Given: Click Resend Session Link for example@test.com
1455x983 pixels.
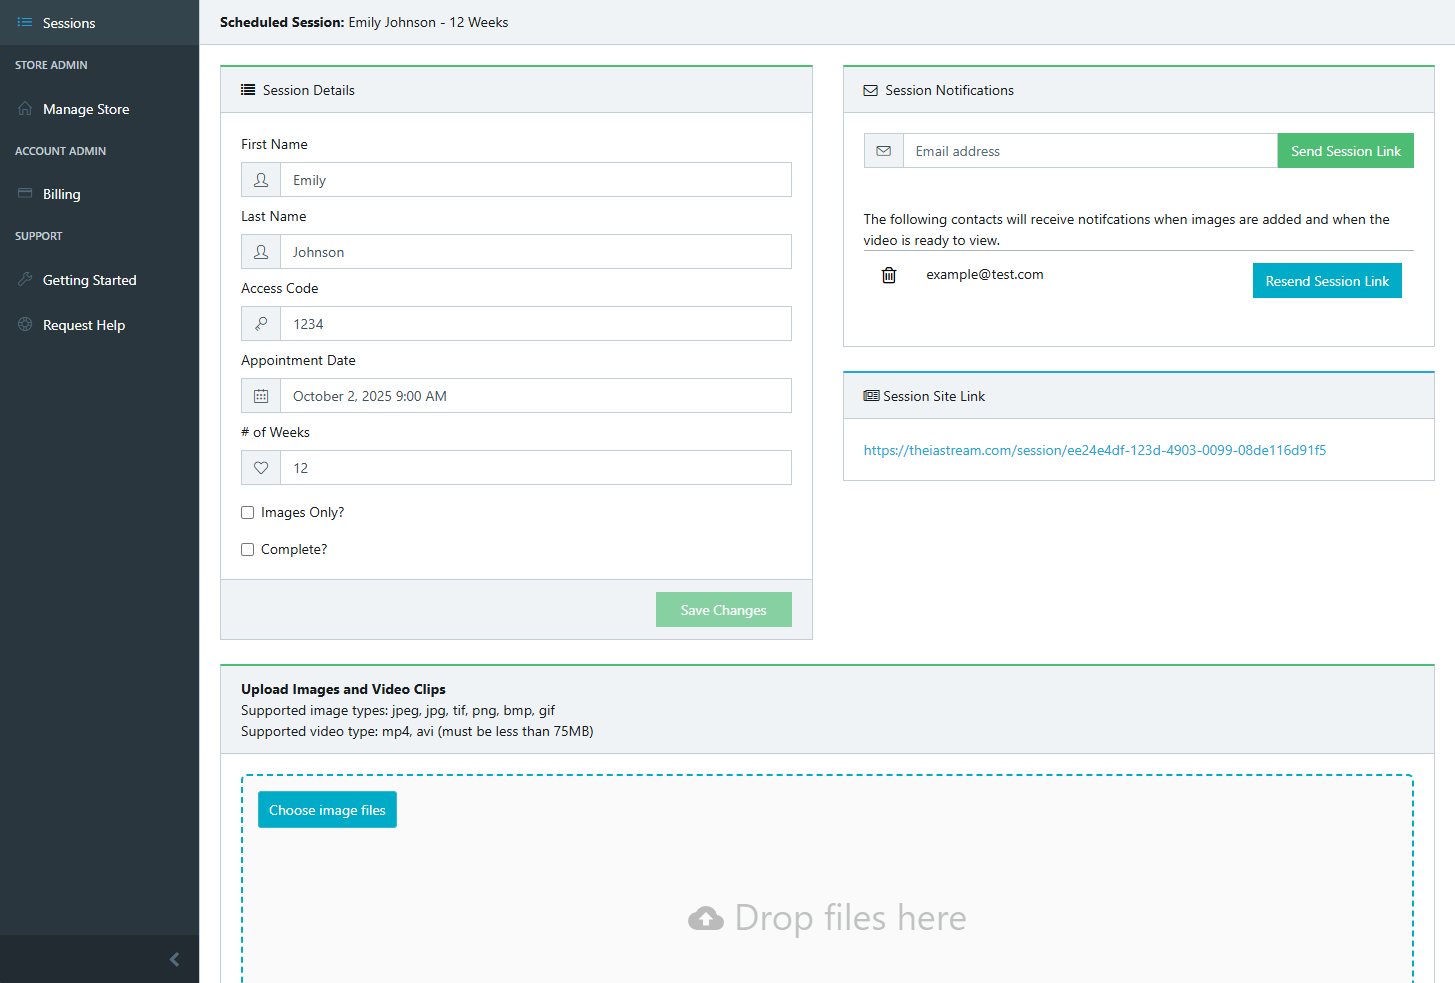Looking at the screenshot, I should pos(1327,280).
